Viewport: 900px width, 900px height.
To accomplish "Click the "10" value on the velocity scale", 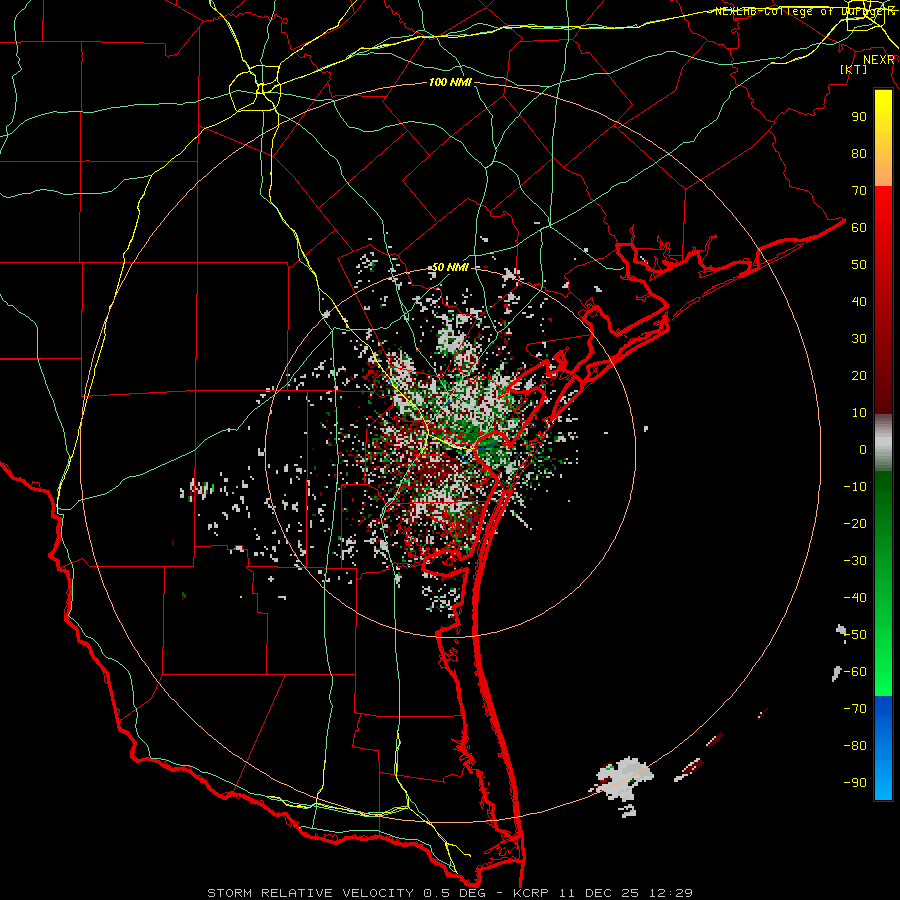I will pos(859,413).
